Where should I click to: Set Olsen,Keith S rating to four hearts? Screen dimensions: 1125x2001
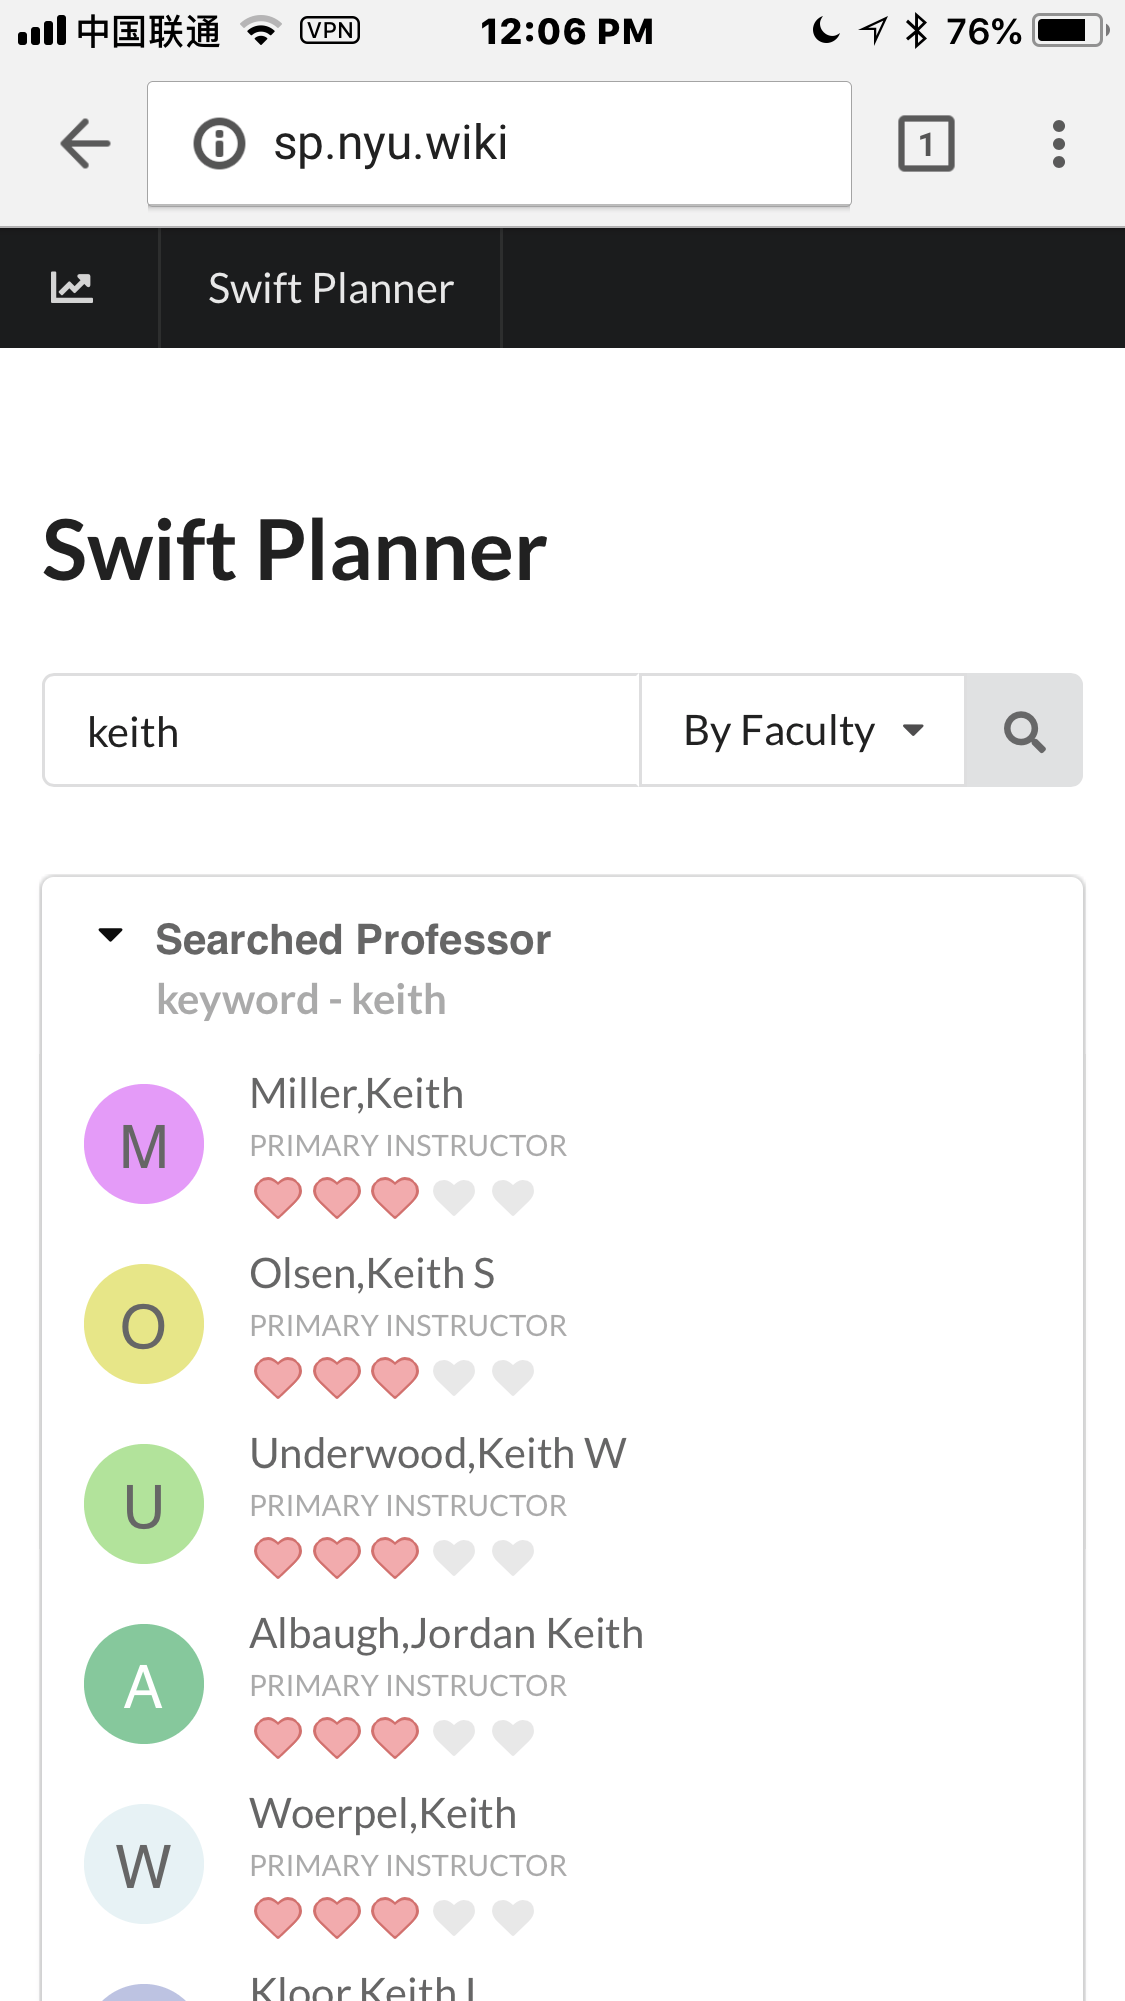point(454,1377)
